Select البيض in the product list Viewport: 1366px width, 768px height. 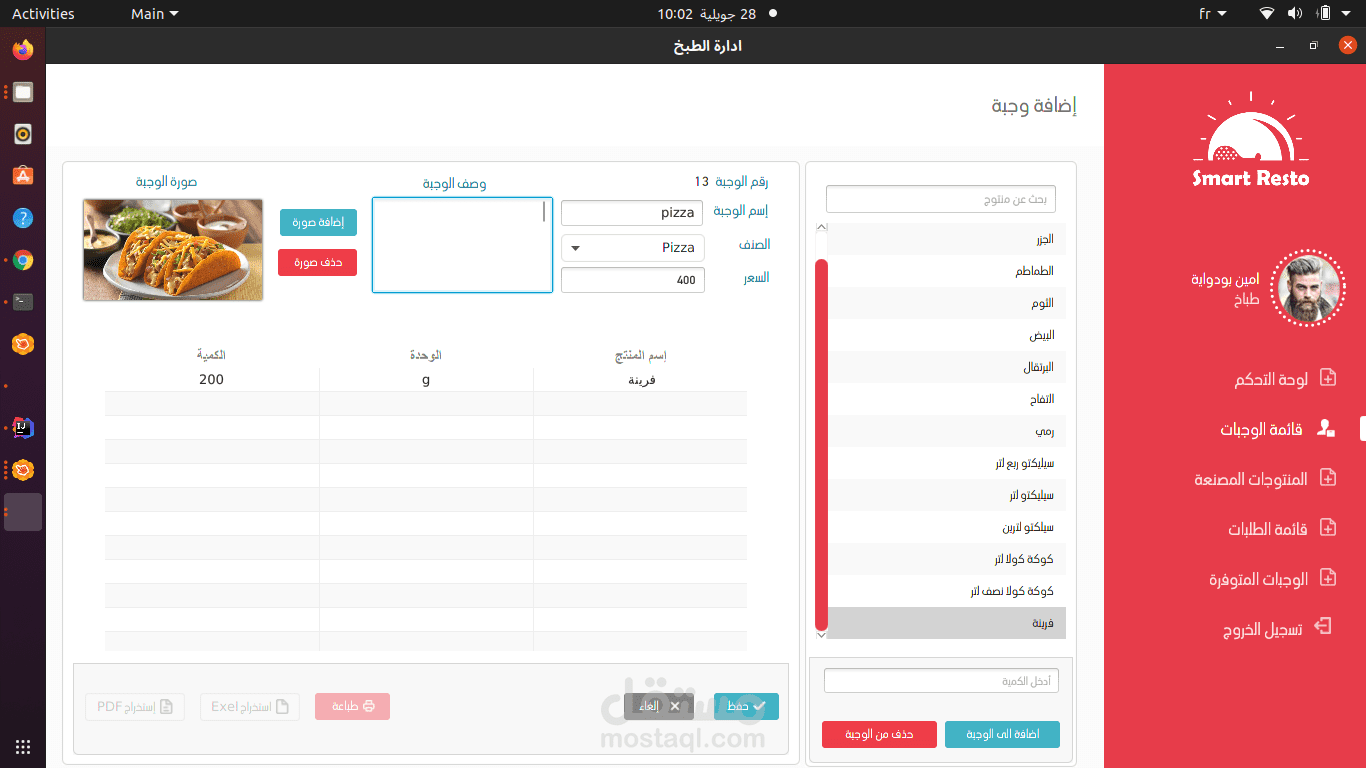pyautogui.click(x=947, y=335)
